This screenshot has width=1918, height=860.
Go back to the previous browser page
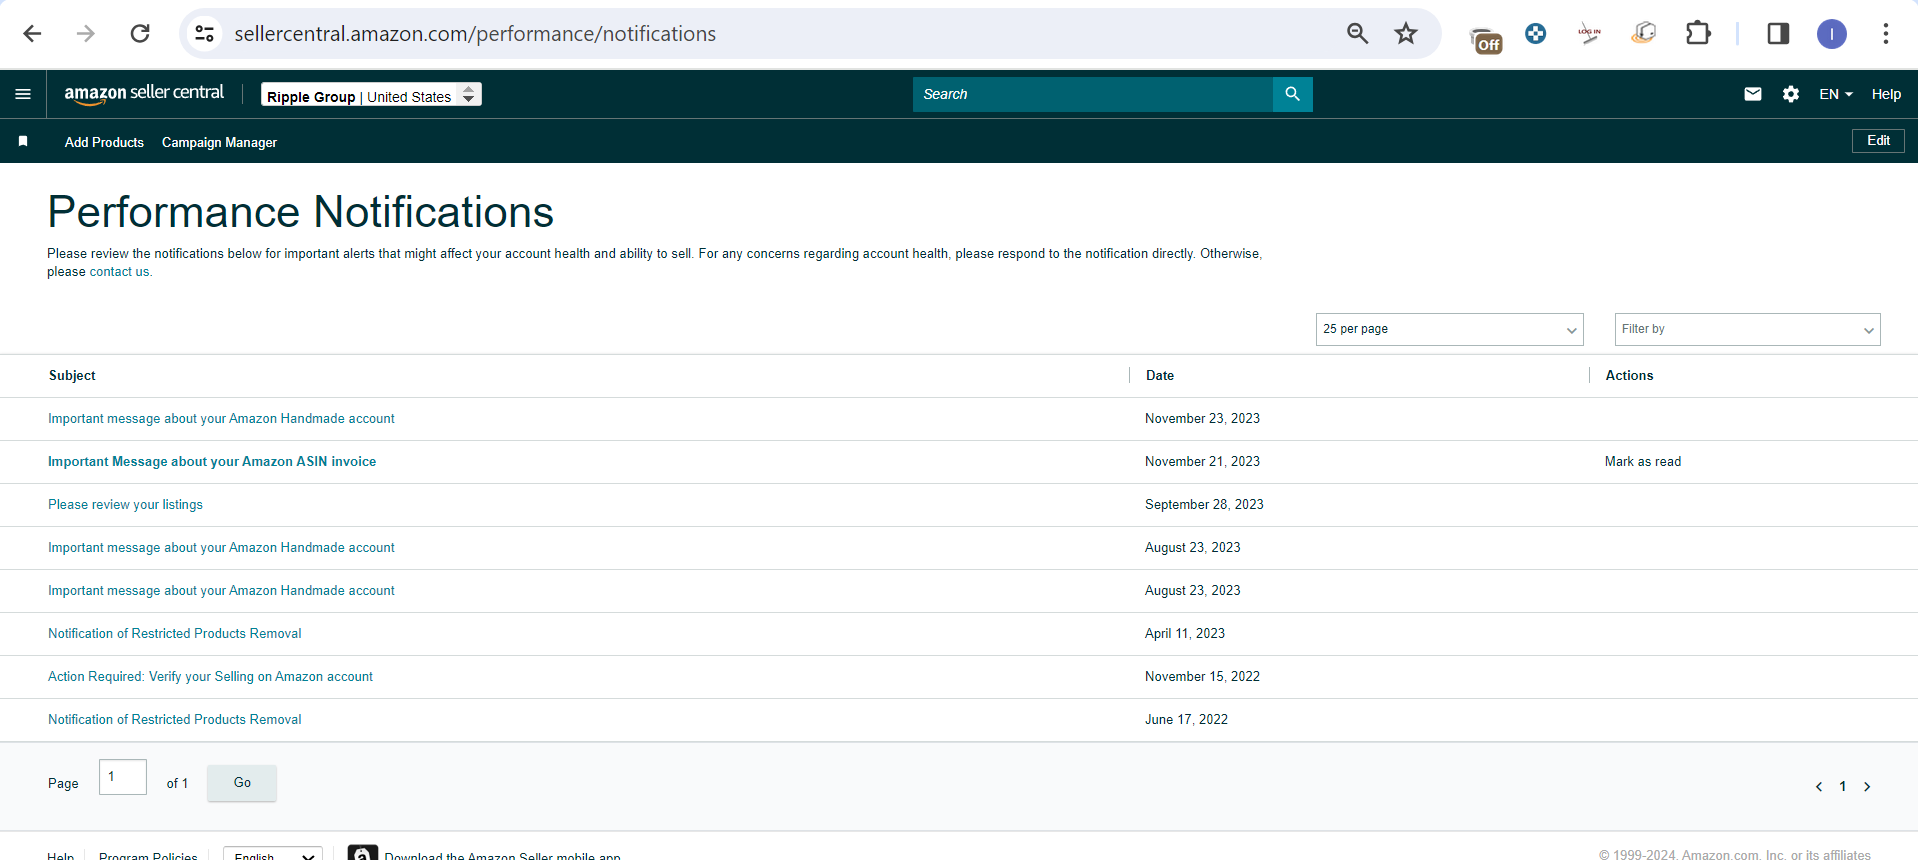pos(32,34)
